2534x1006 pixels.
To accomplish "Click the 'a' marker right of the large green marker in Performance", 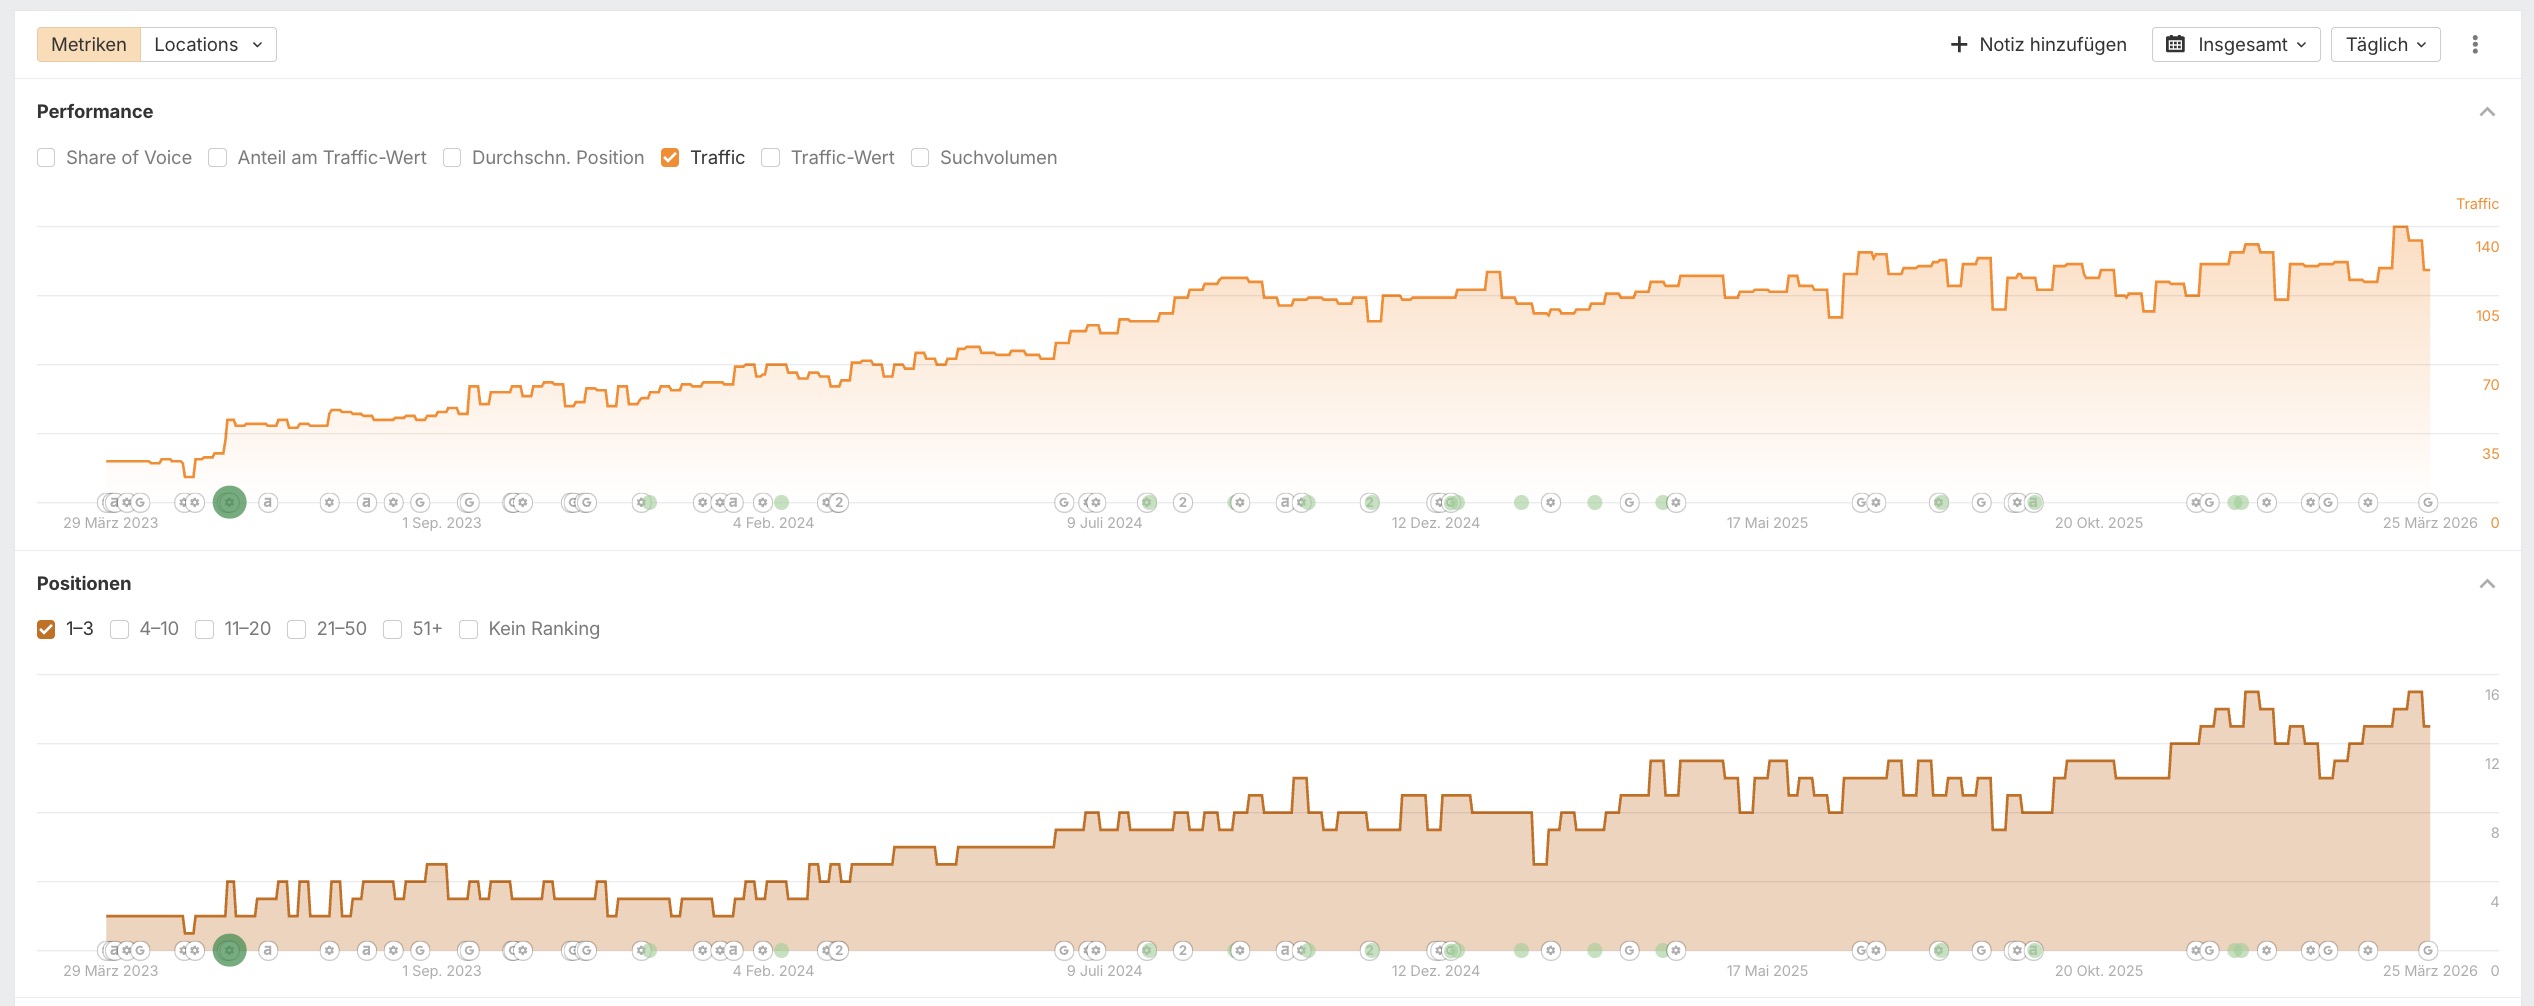I will (x=267, y=502).
